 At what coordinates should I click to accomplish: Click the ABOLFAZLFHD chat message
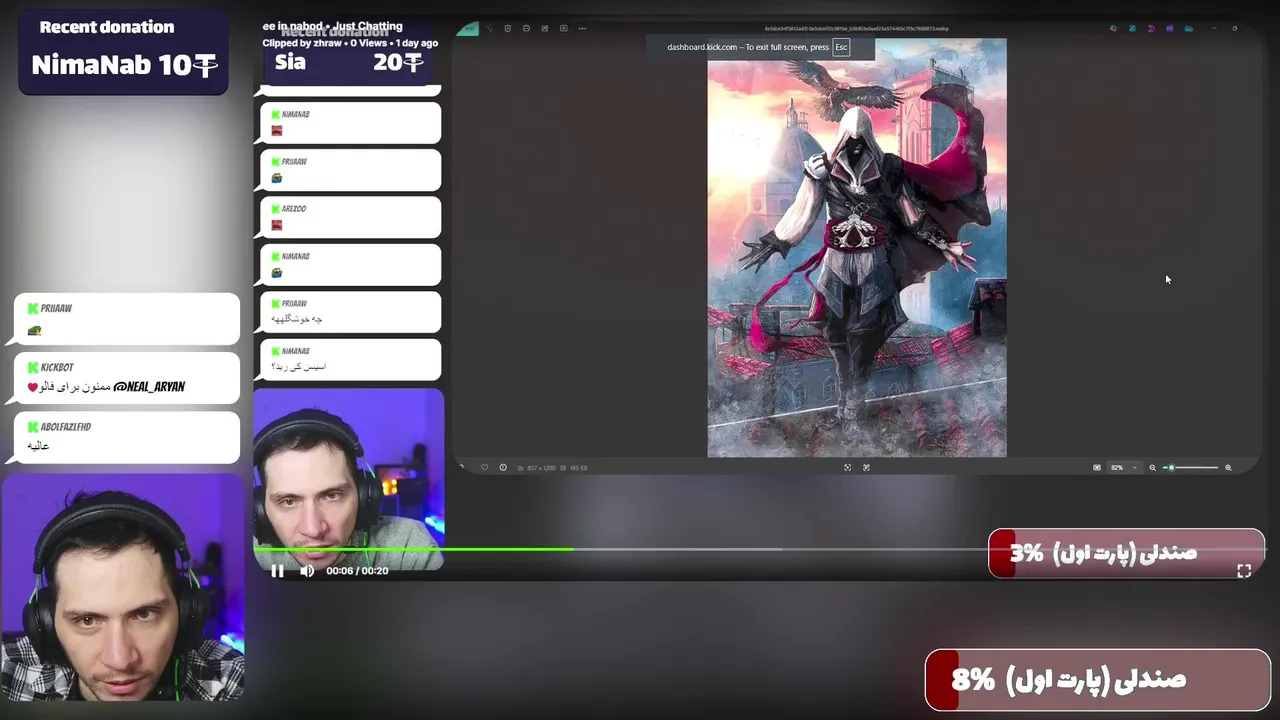(127, 437)
